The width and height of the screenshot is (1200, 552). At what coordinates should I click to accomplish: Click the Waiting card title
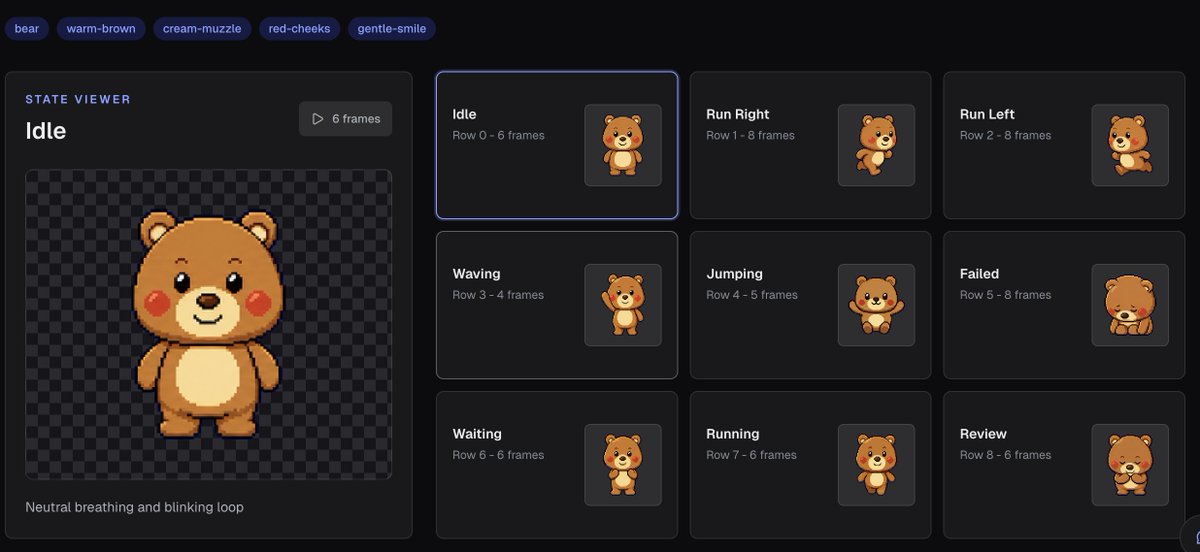pos(477,434)
